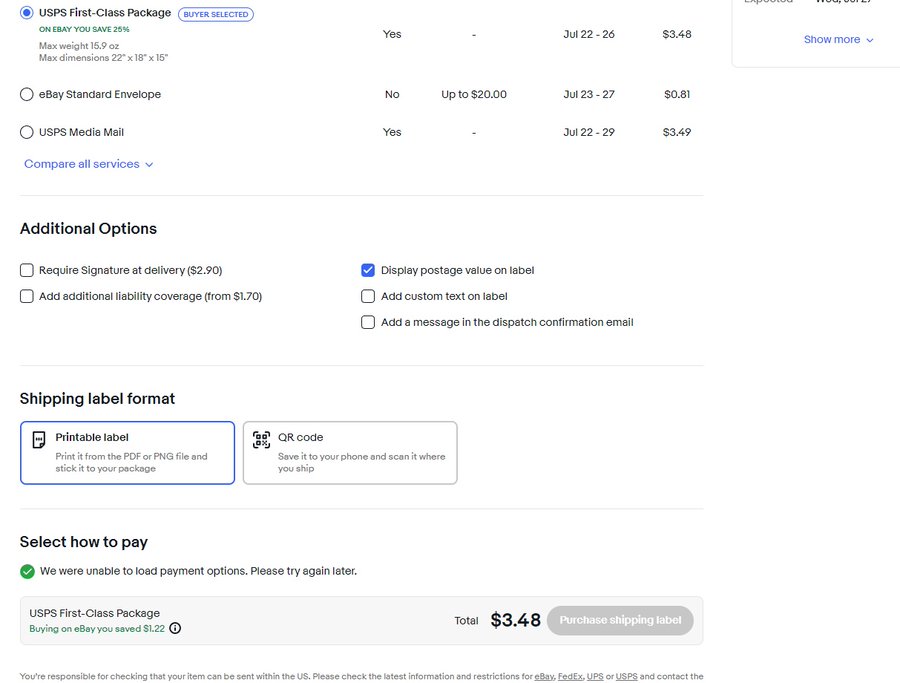This screenshot has width=900, height=683.
Task: Click Select how to pay heading
Action: click(x=84, y=542)
